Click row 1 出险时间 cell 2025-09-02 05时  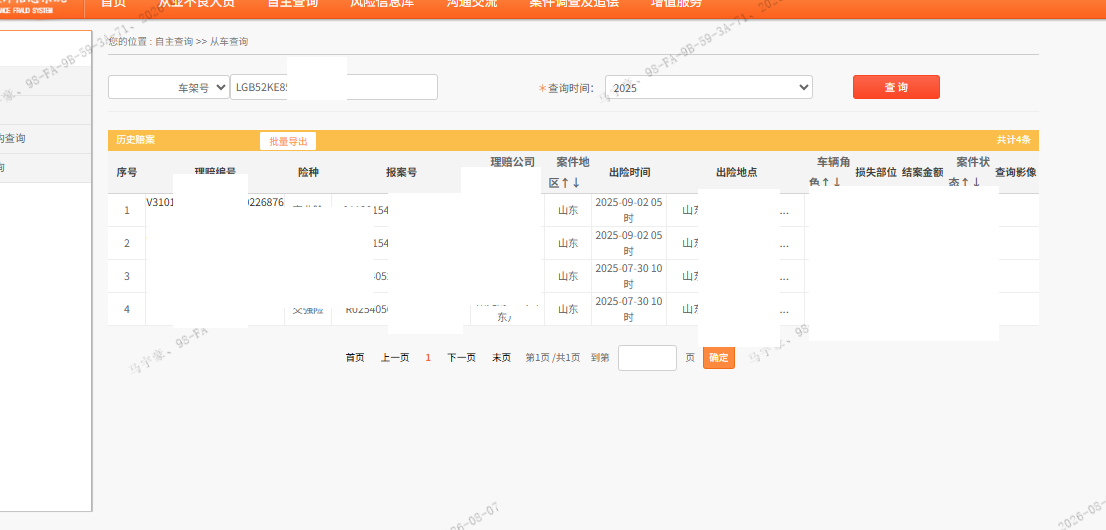click(628, 210)
